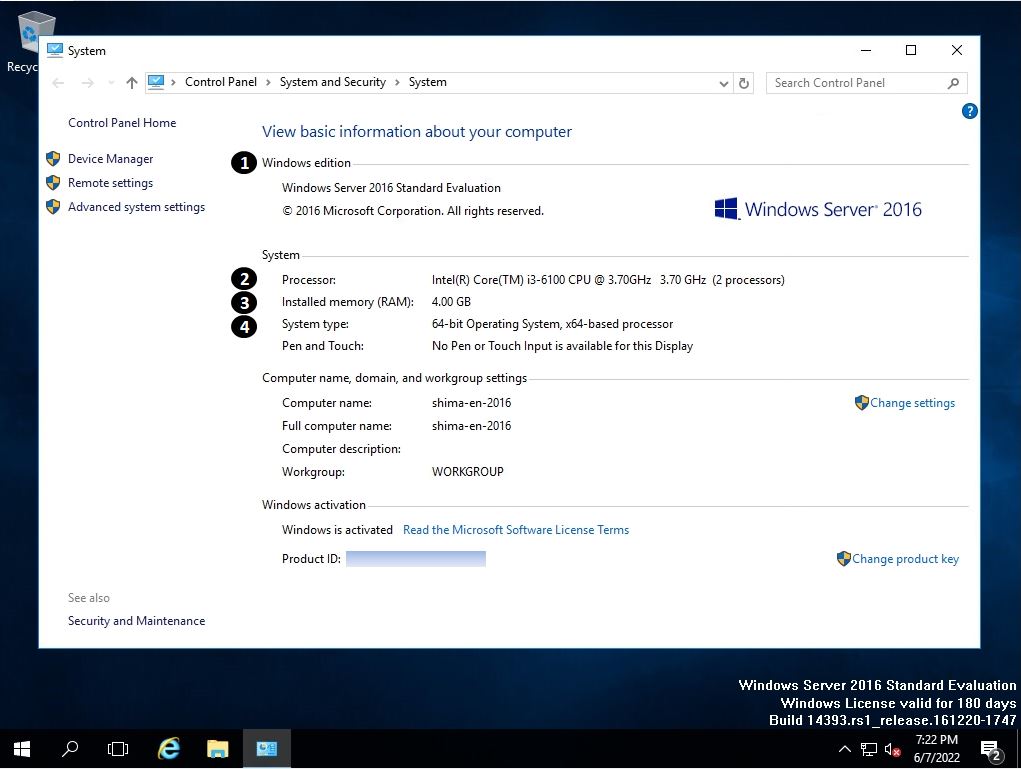Click Change product key link
1021x769 pixels.
pyautogui.click(x=905, y=559)
